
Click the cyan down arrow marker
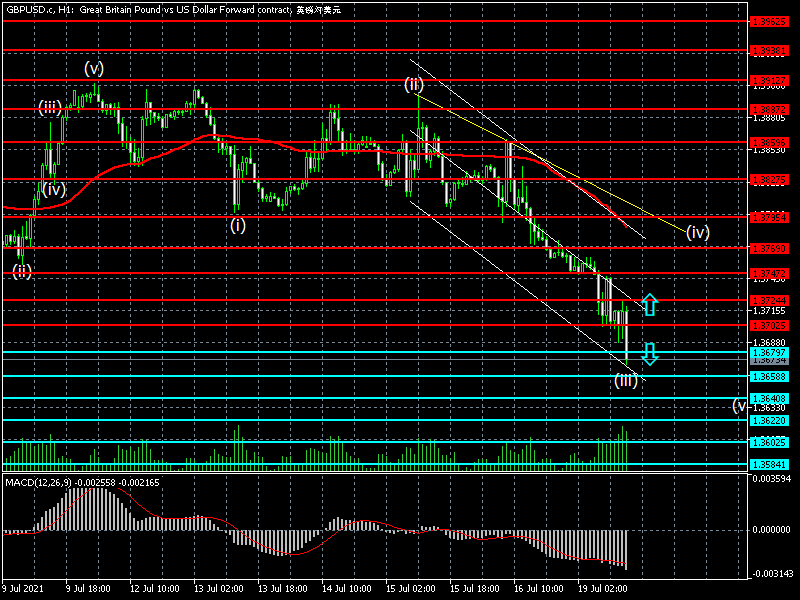pyautogui.click(x=649, y=353)
